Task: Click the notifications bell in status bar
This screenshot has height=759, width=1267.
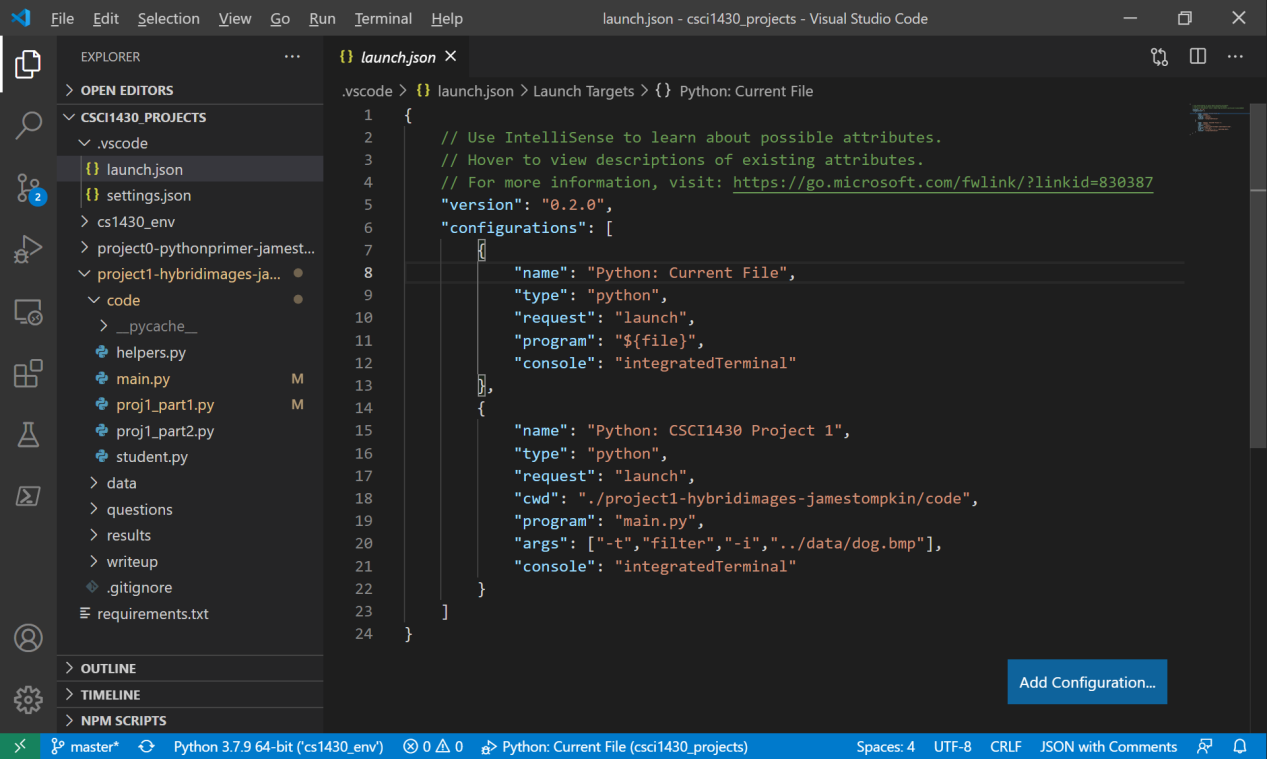Action: 1239,746
